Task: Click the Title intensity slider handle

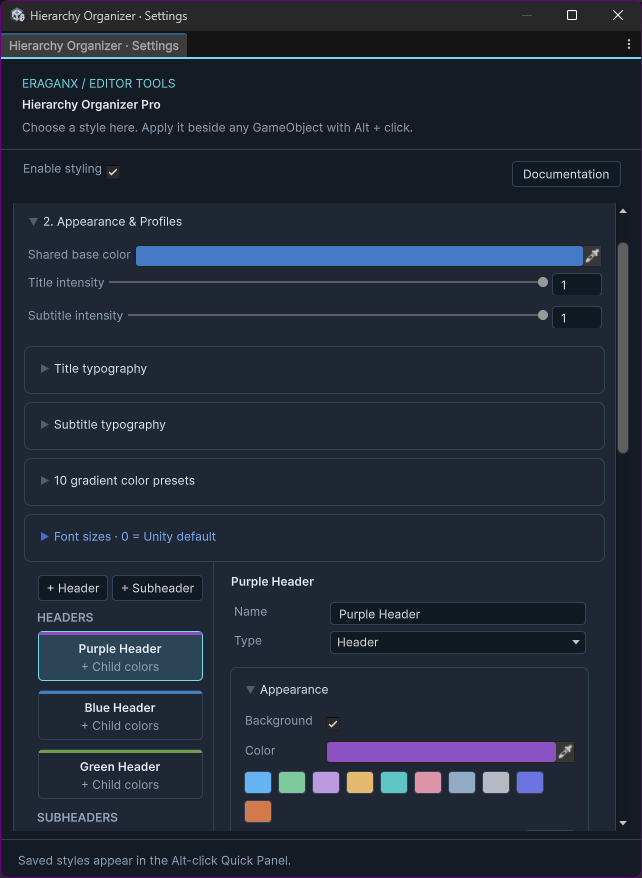Action: 542,282
